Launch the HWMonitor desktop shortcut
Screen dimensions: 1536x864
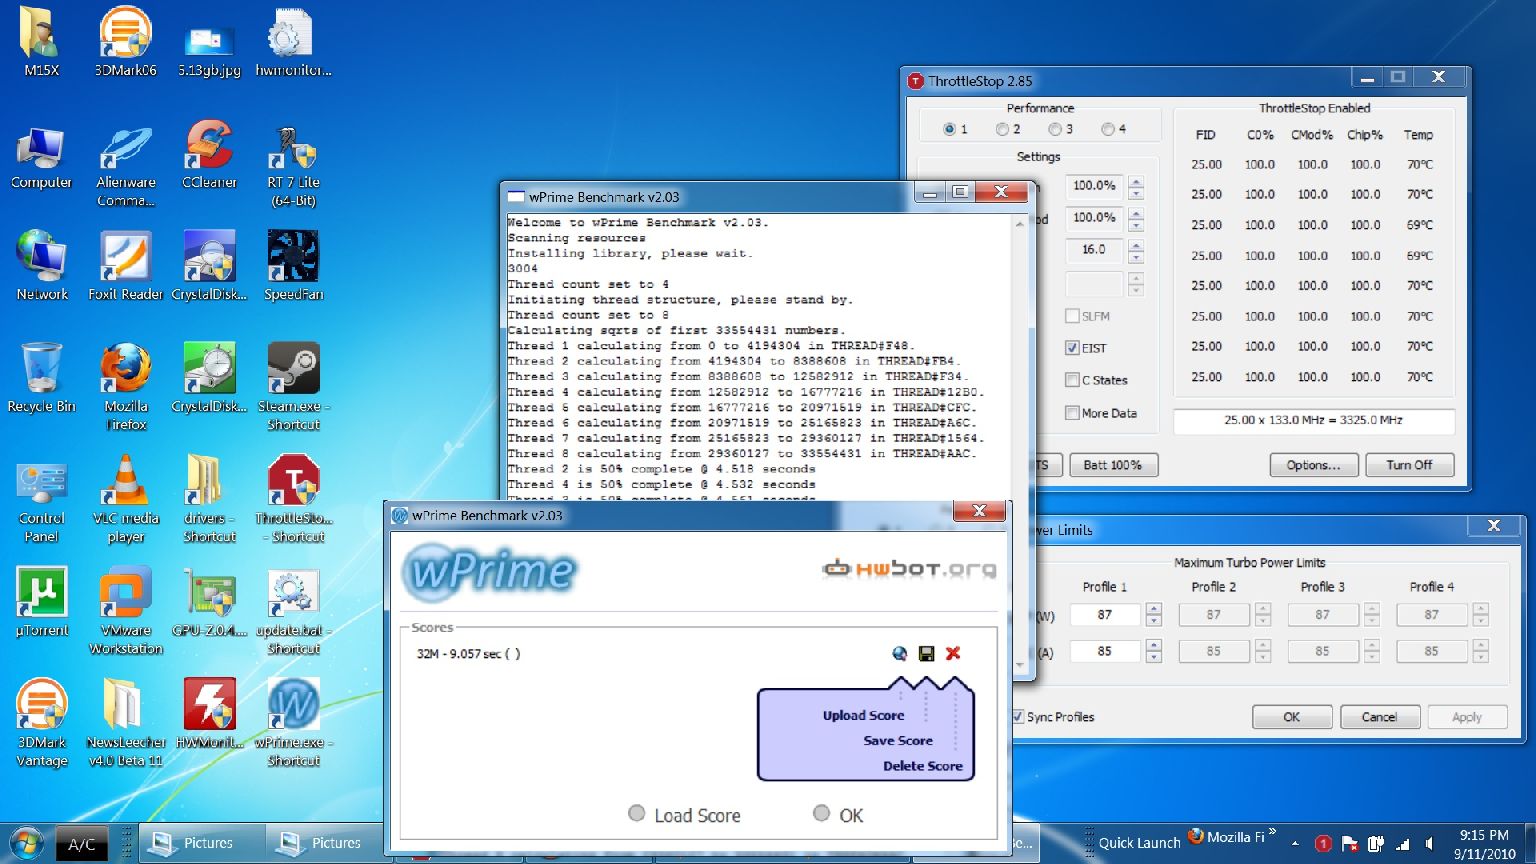point(209,714)
